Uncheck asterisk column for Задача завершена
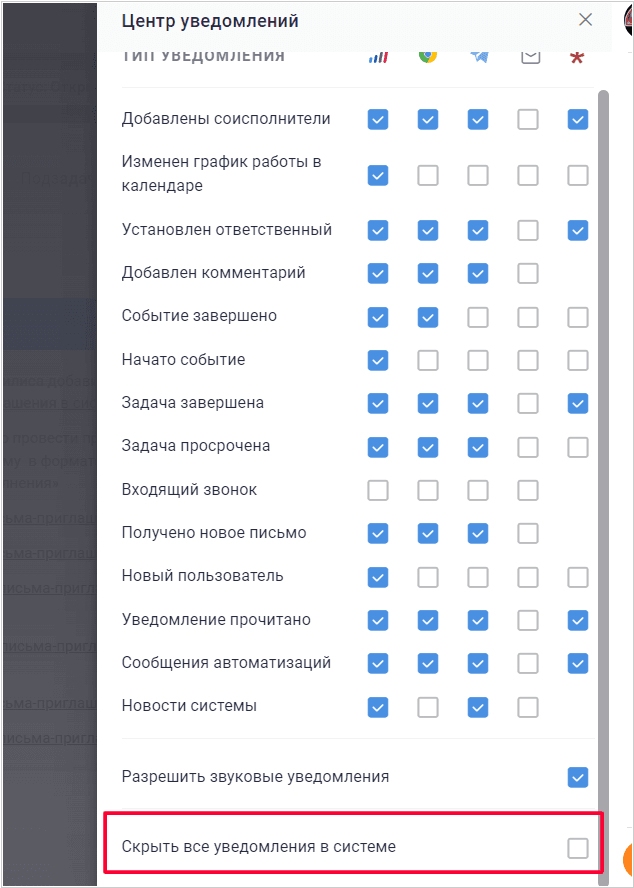This screenshot has width=634, height=888. click(577, 403)
